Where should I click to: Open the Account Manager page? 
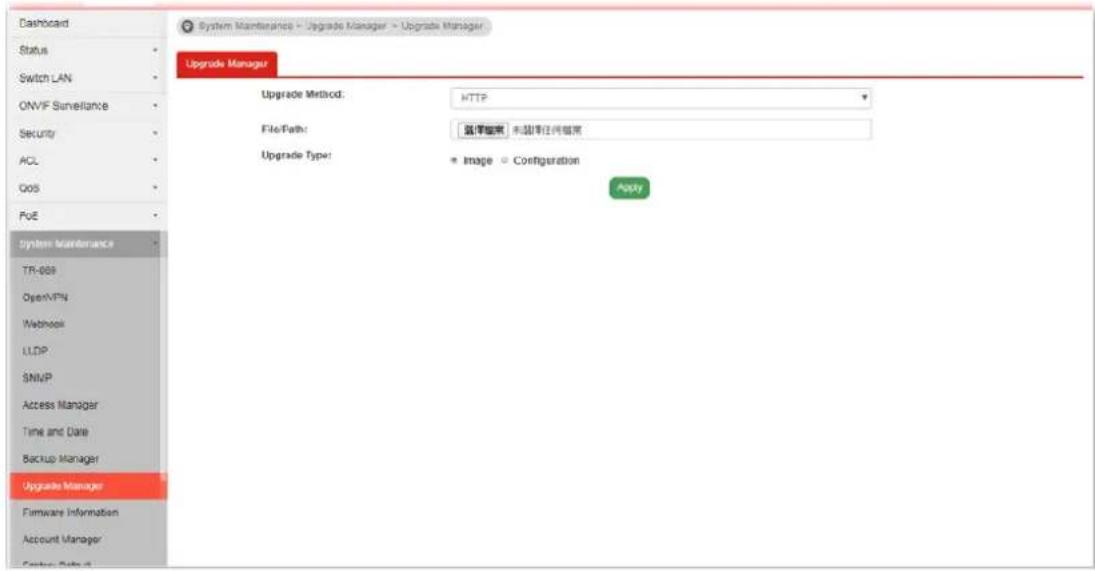tap(84, 540)
